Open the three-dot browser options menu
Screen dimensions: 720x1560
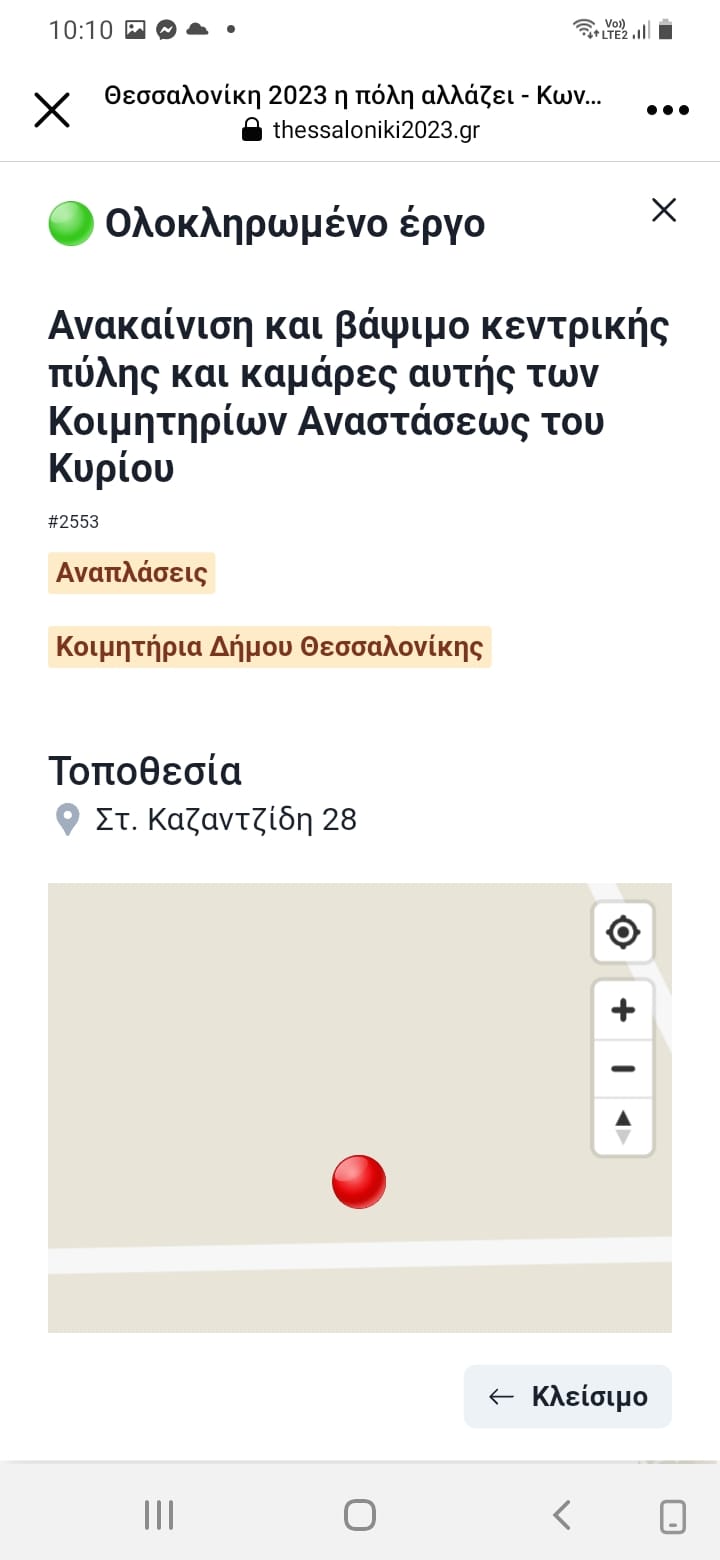667,110
